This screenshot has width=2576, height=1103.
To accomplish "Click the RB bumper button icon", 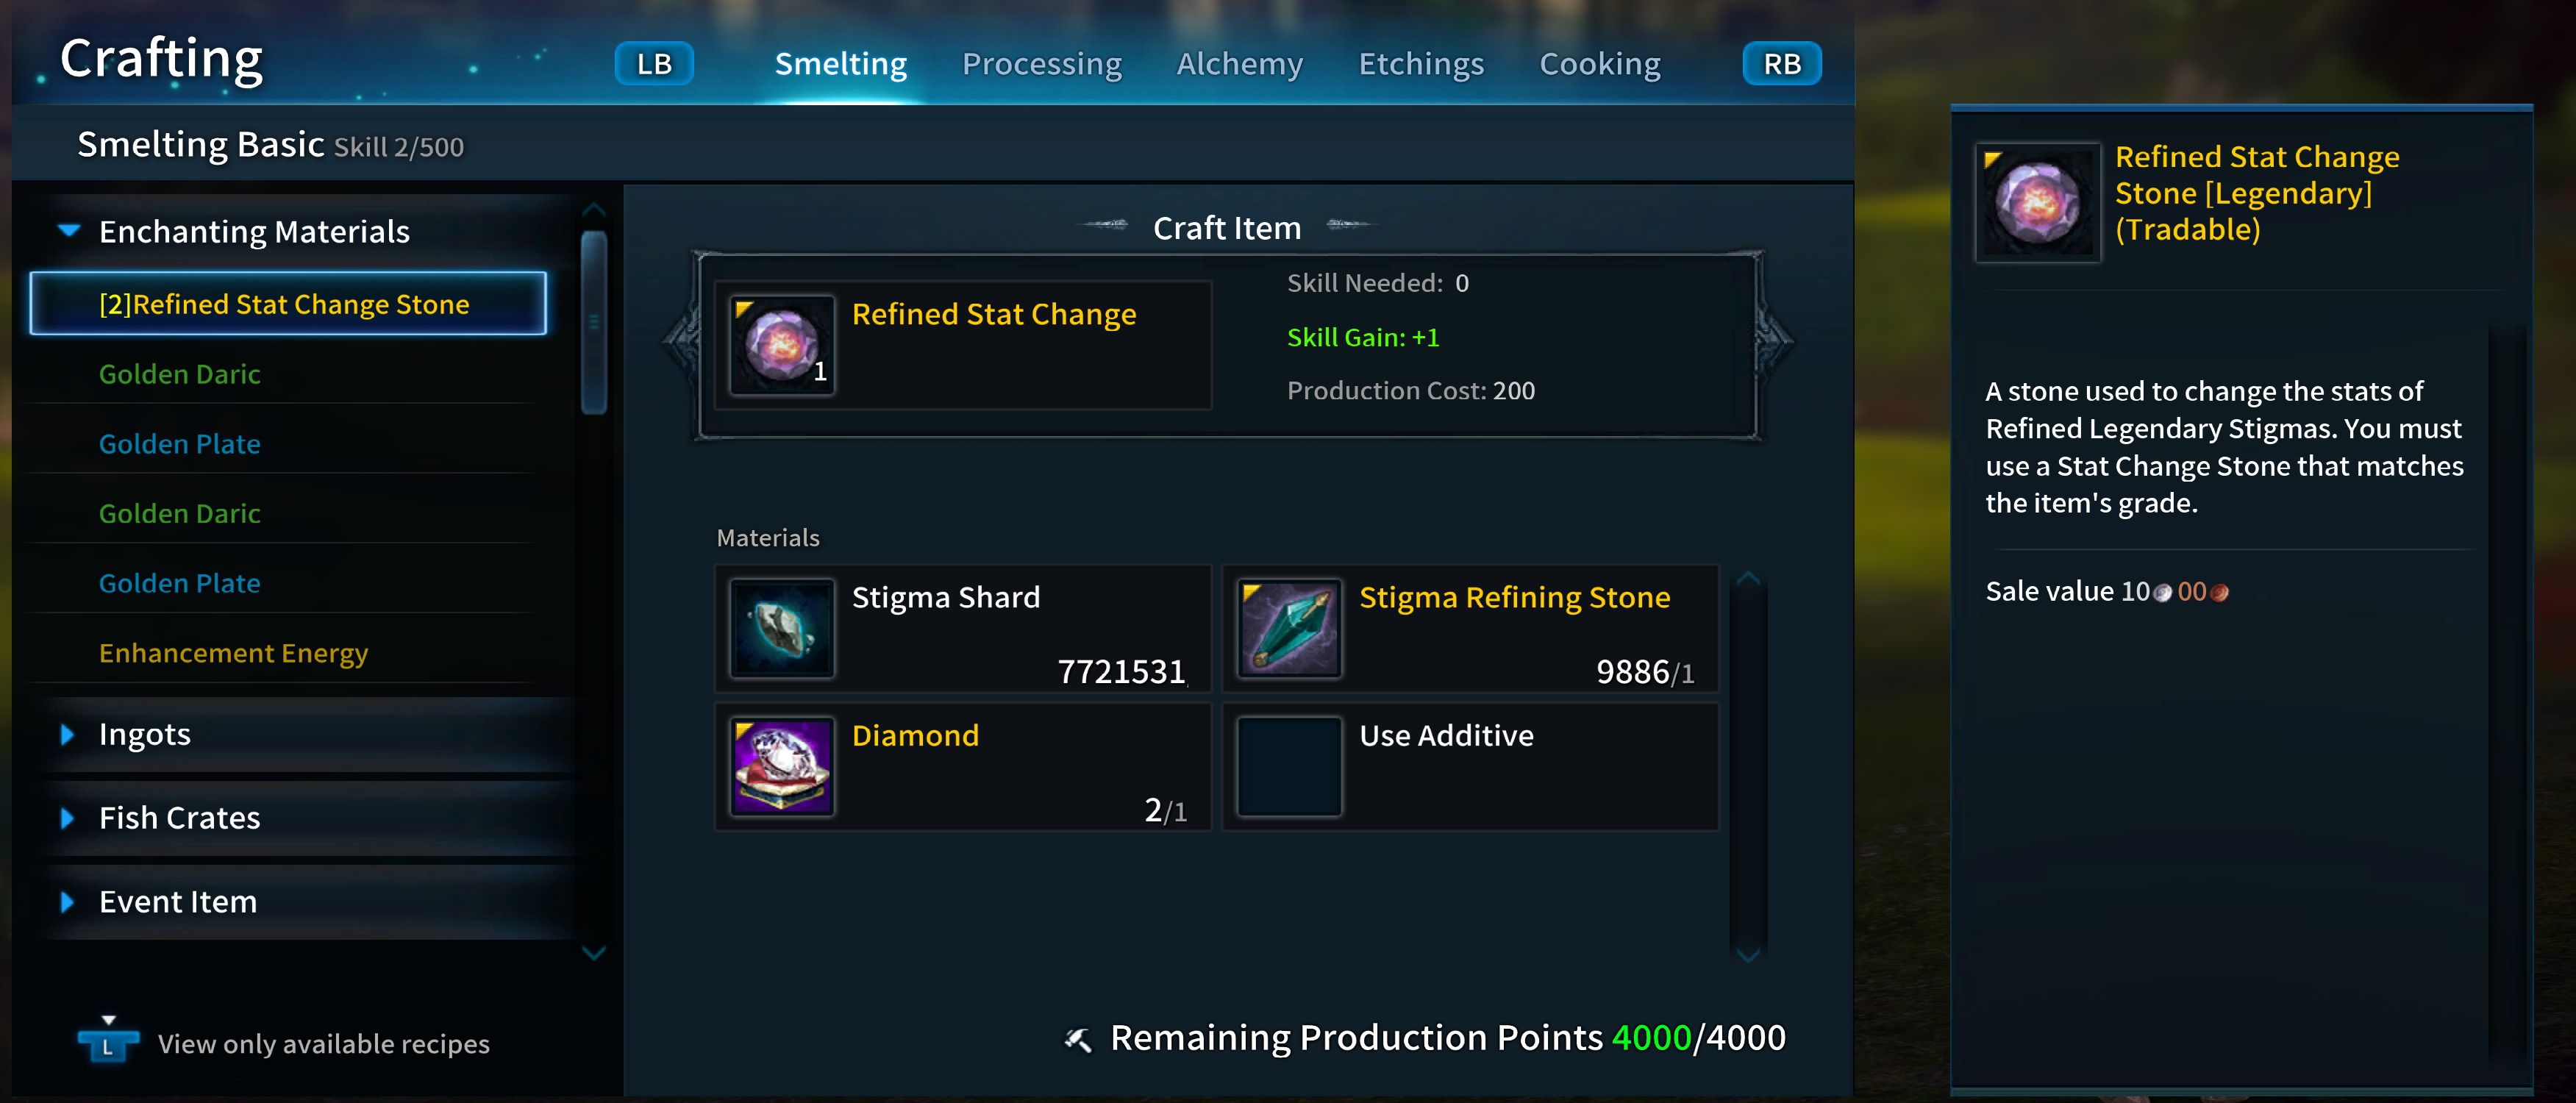I will click(x=1781, y=64).
